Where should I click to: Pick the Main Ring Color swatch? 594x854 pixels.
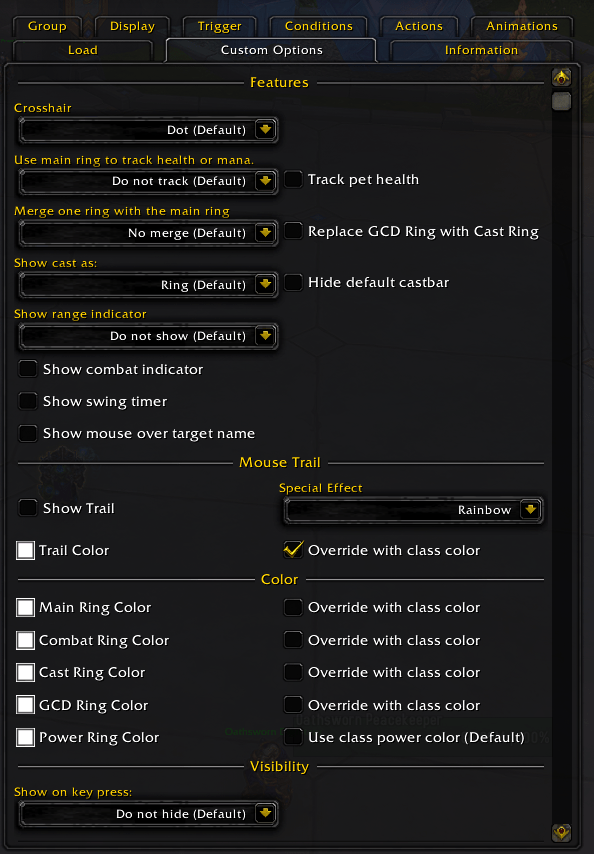pos(25,607)
